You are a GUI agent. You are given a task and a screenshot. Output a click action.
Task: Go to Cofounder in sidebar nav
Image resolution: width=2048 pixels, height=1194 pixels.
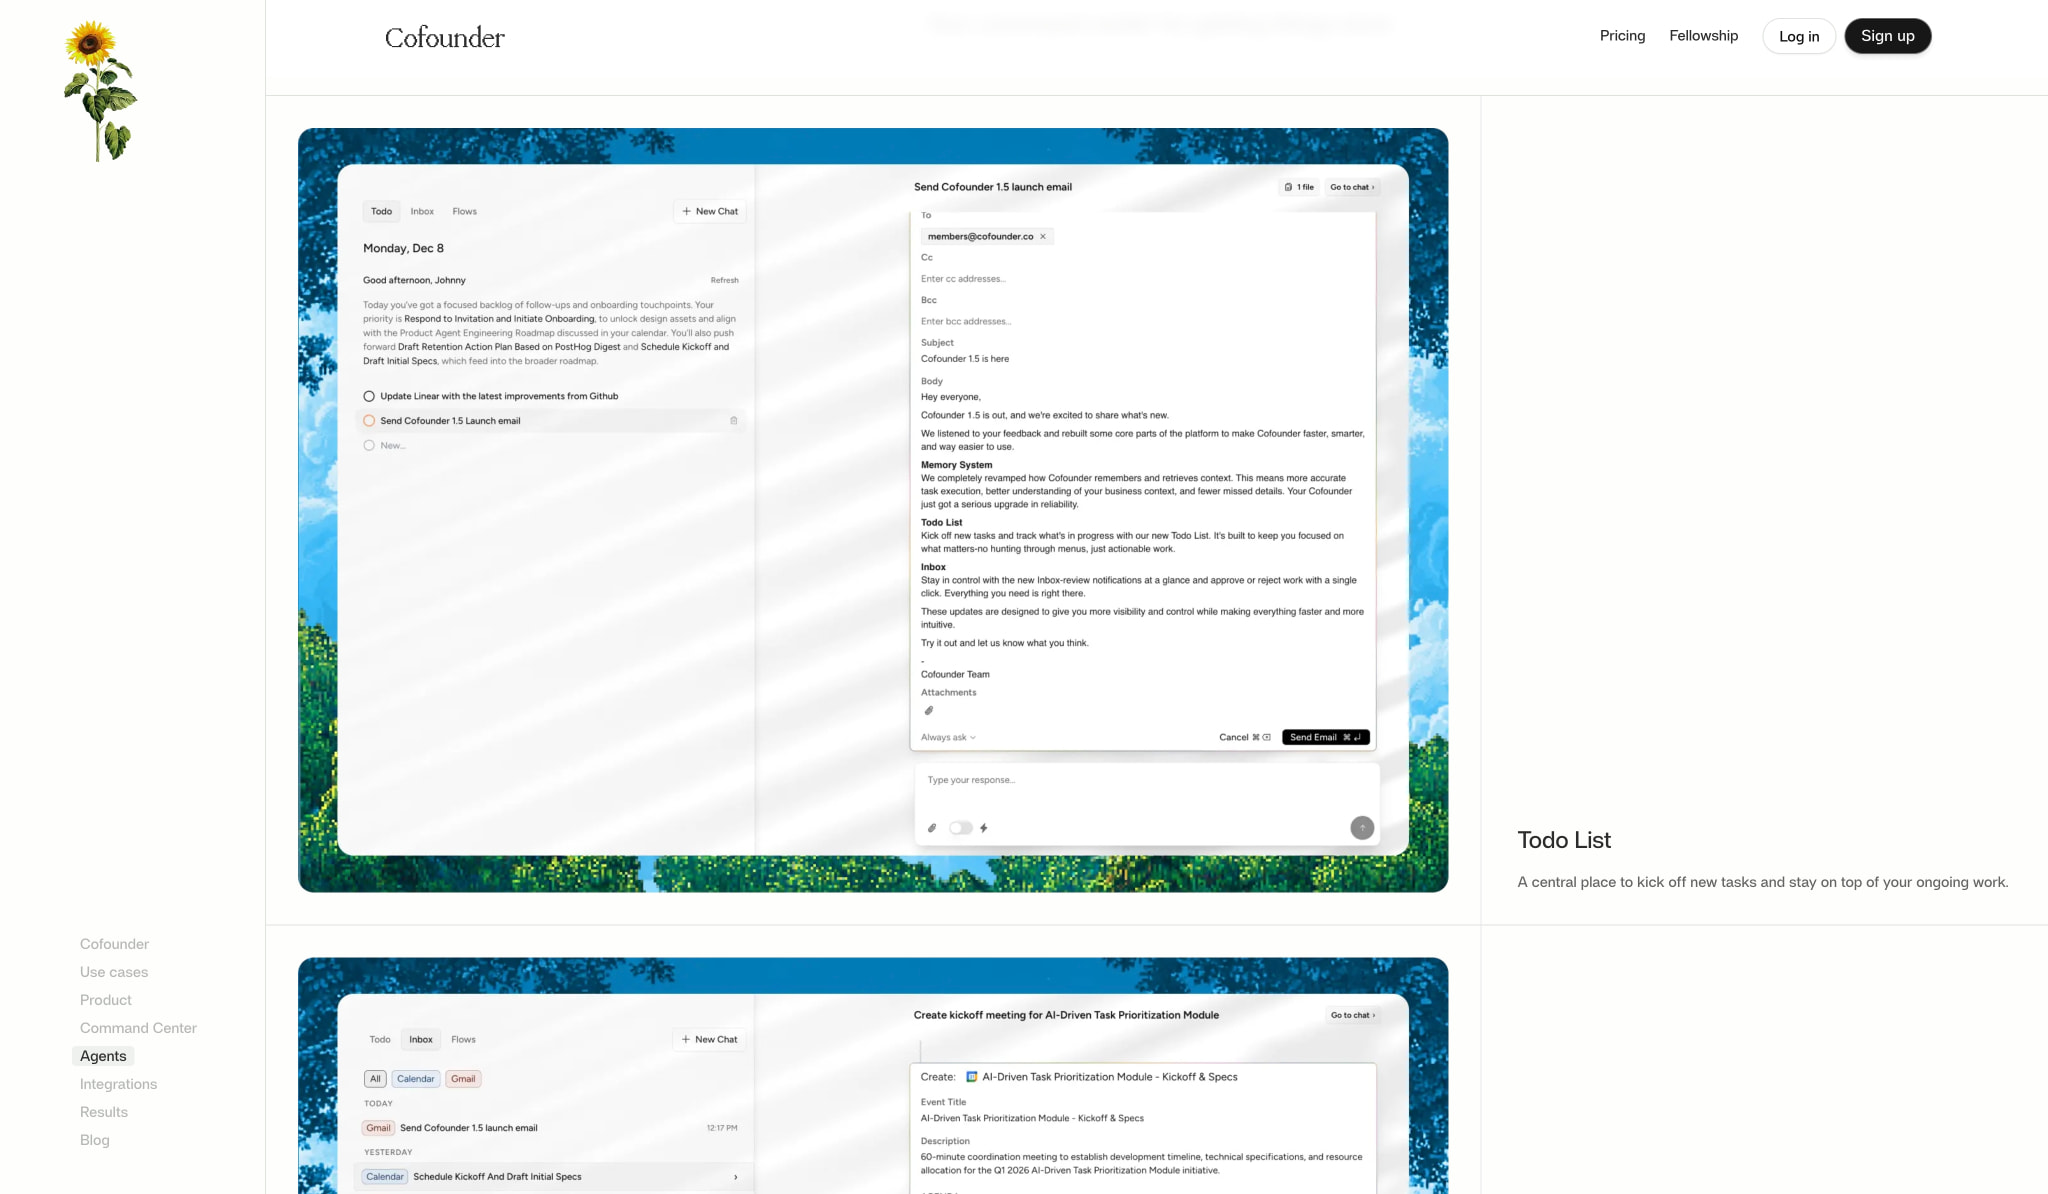(114, 944)
